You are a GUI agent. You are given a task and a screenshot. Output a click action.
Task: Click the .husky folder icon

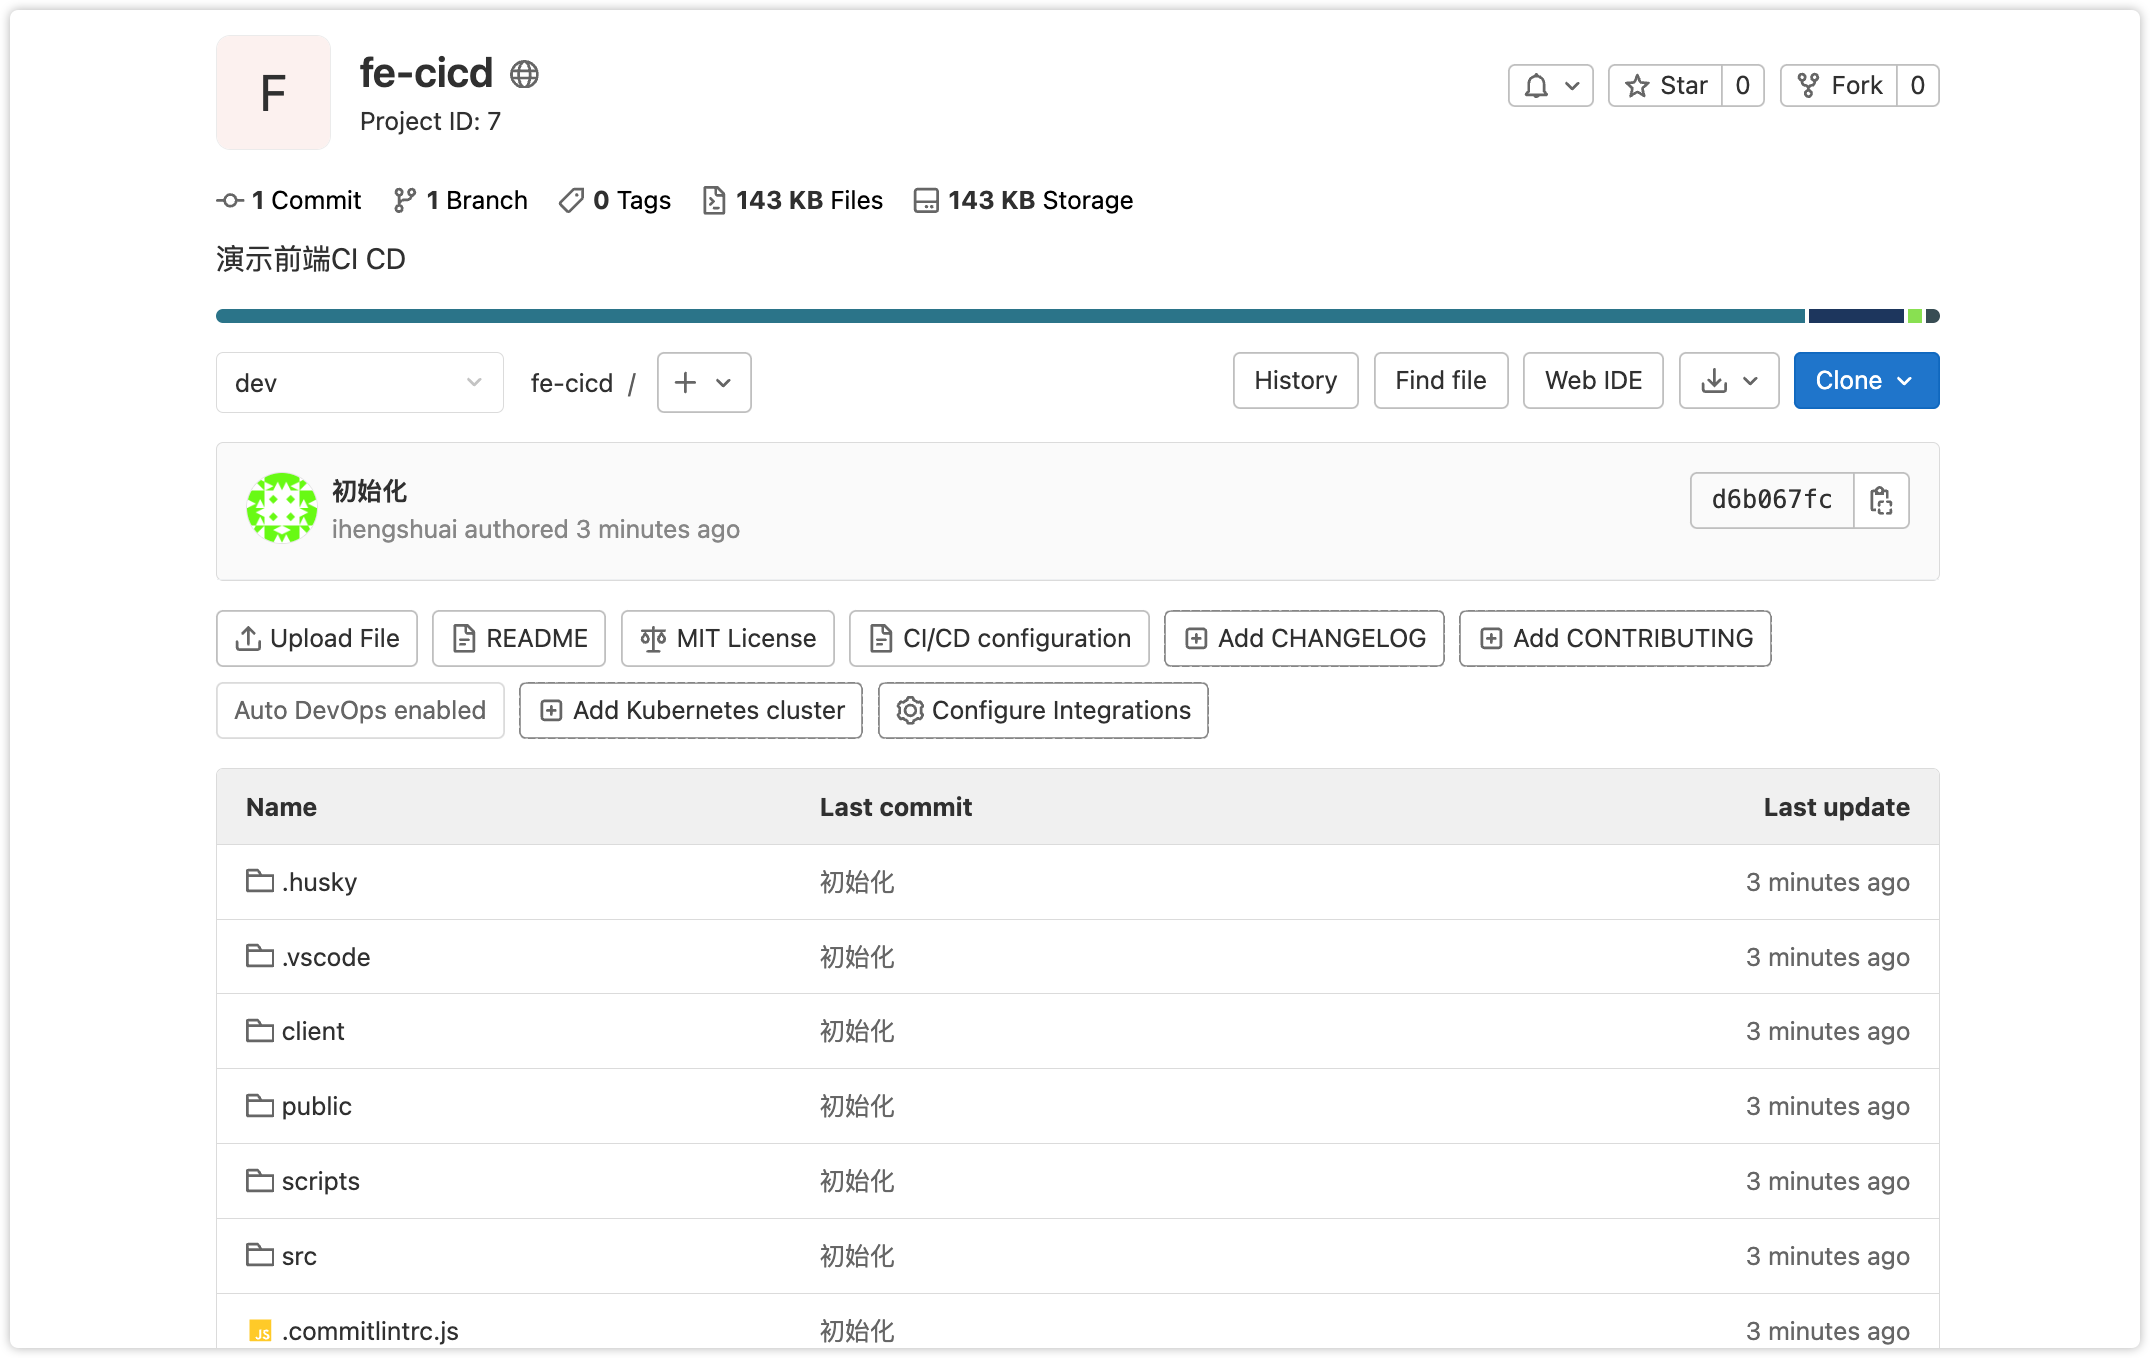point(260,881)
